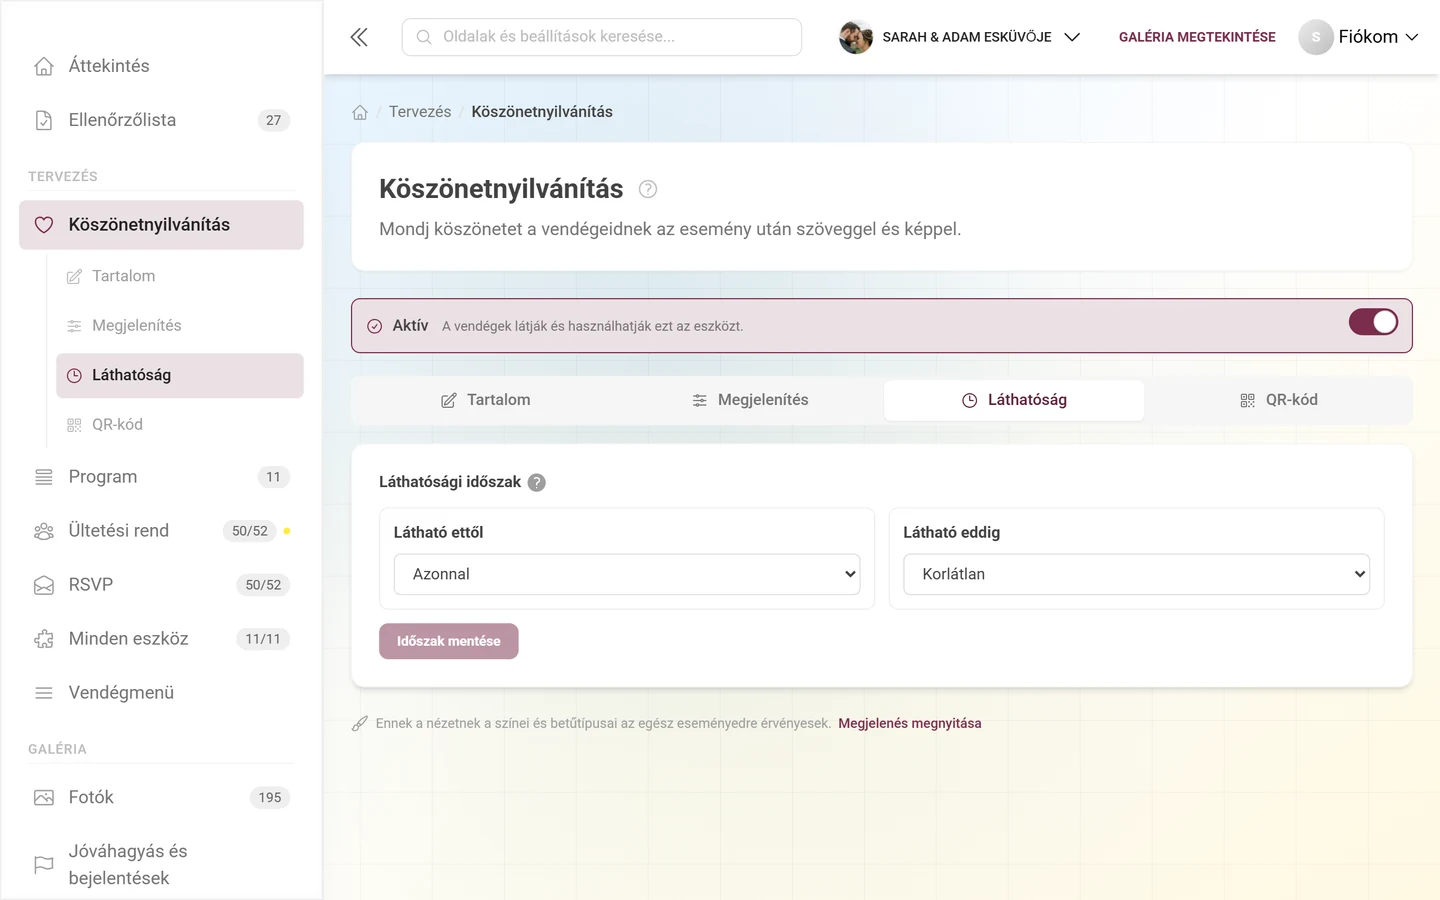The width and height of the screenshot is (1440, 900).
Task: Switch to the Tartalom tab
Action: click(x=486, y=400)
